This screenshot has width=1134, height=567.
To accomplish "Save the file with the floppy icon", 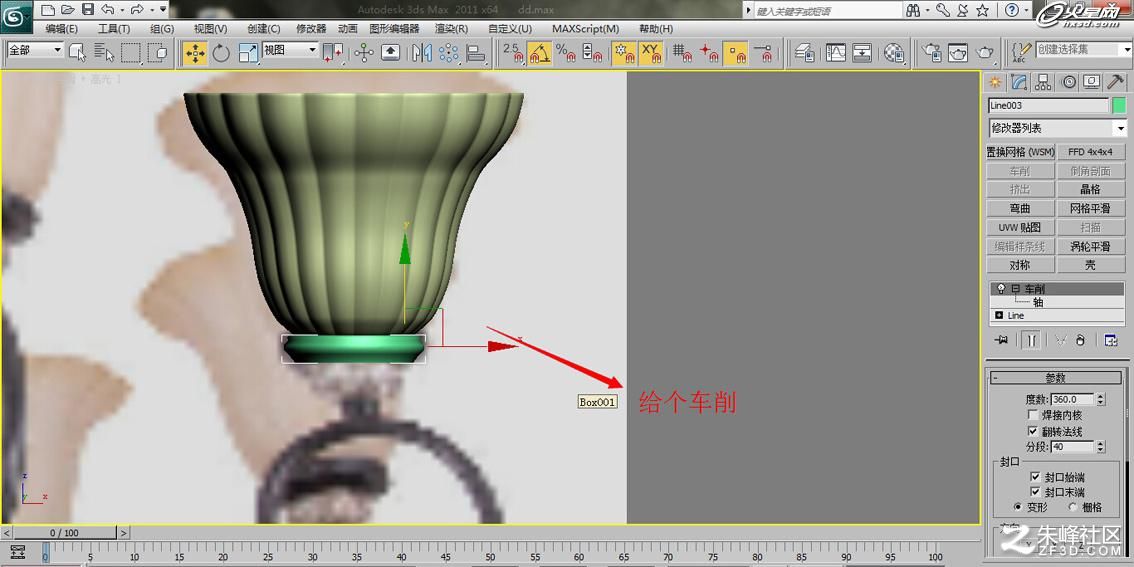I will coord(88,9).
